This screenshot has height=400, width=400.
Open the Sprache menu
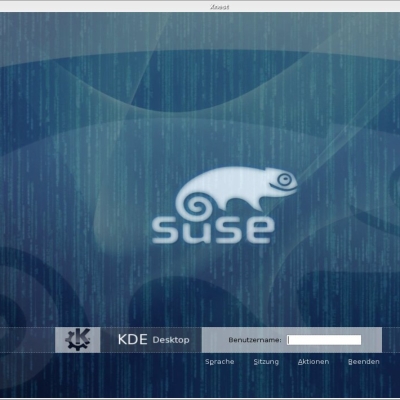pyautogui.click(x=220, y=362)
